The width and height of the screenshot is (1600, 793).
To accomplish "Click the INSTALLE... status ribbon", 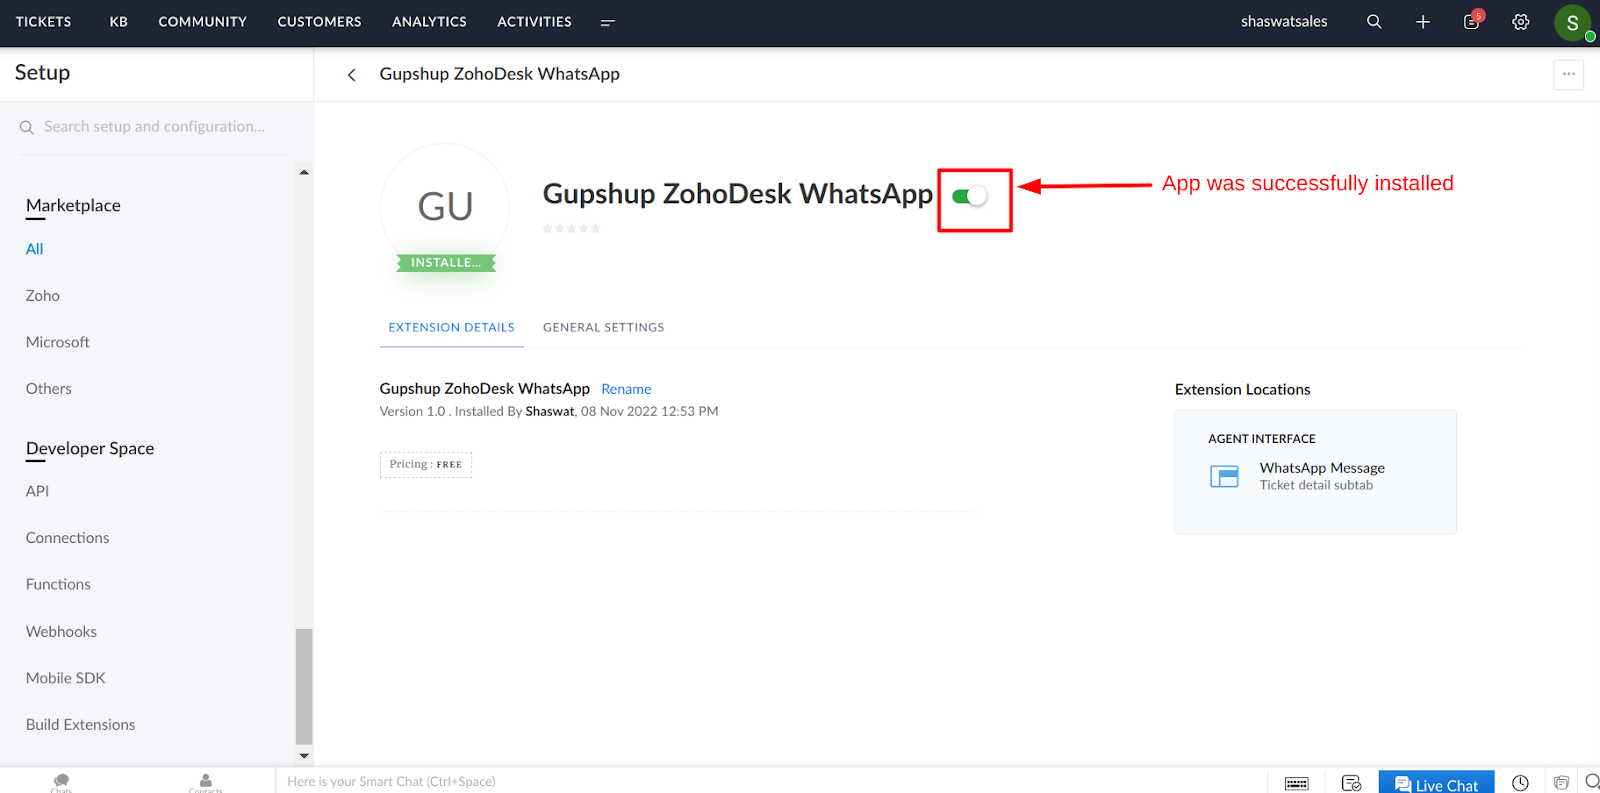I will (446, 263).
